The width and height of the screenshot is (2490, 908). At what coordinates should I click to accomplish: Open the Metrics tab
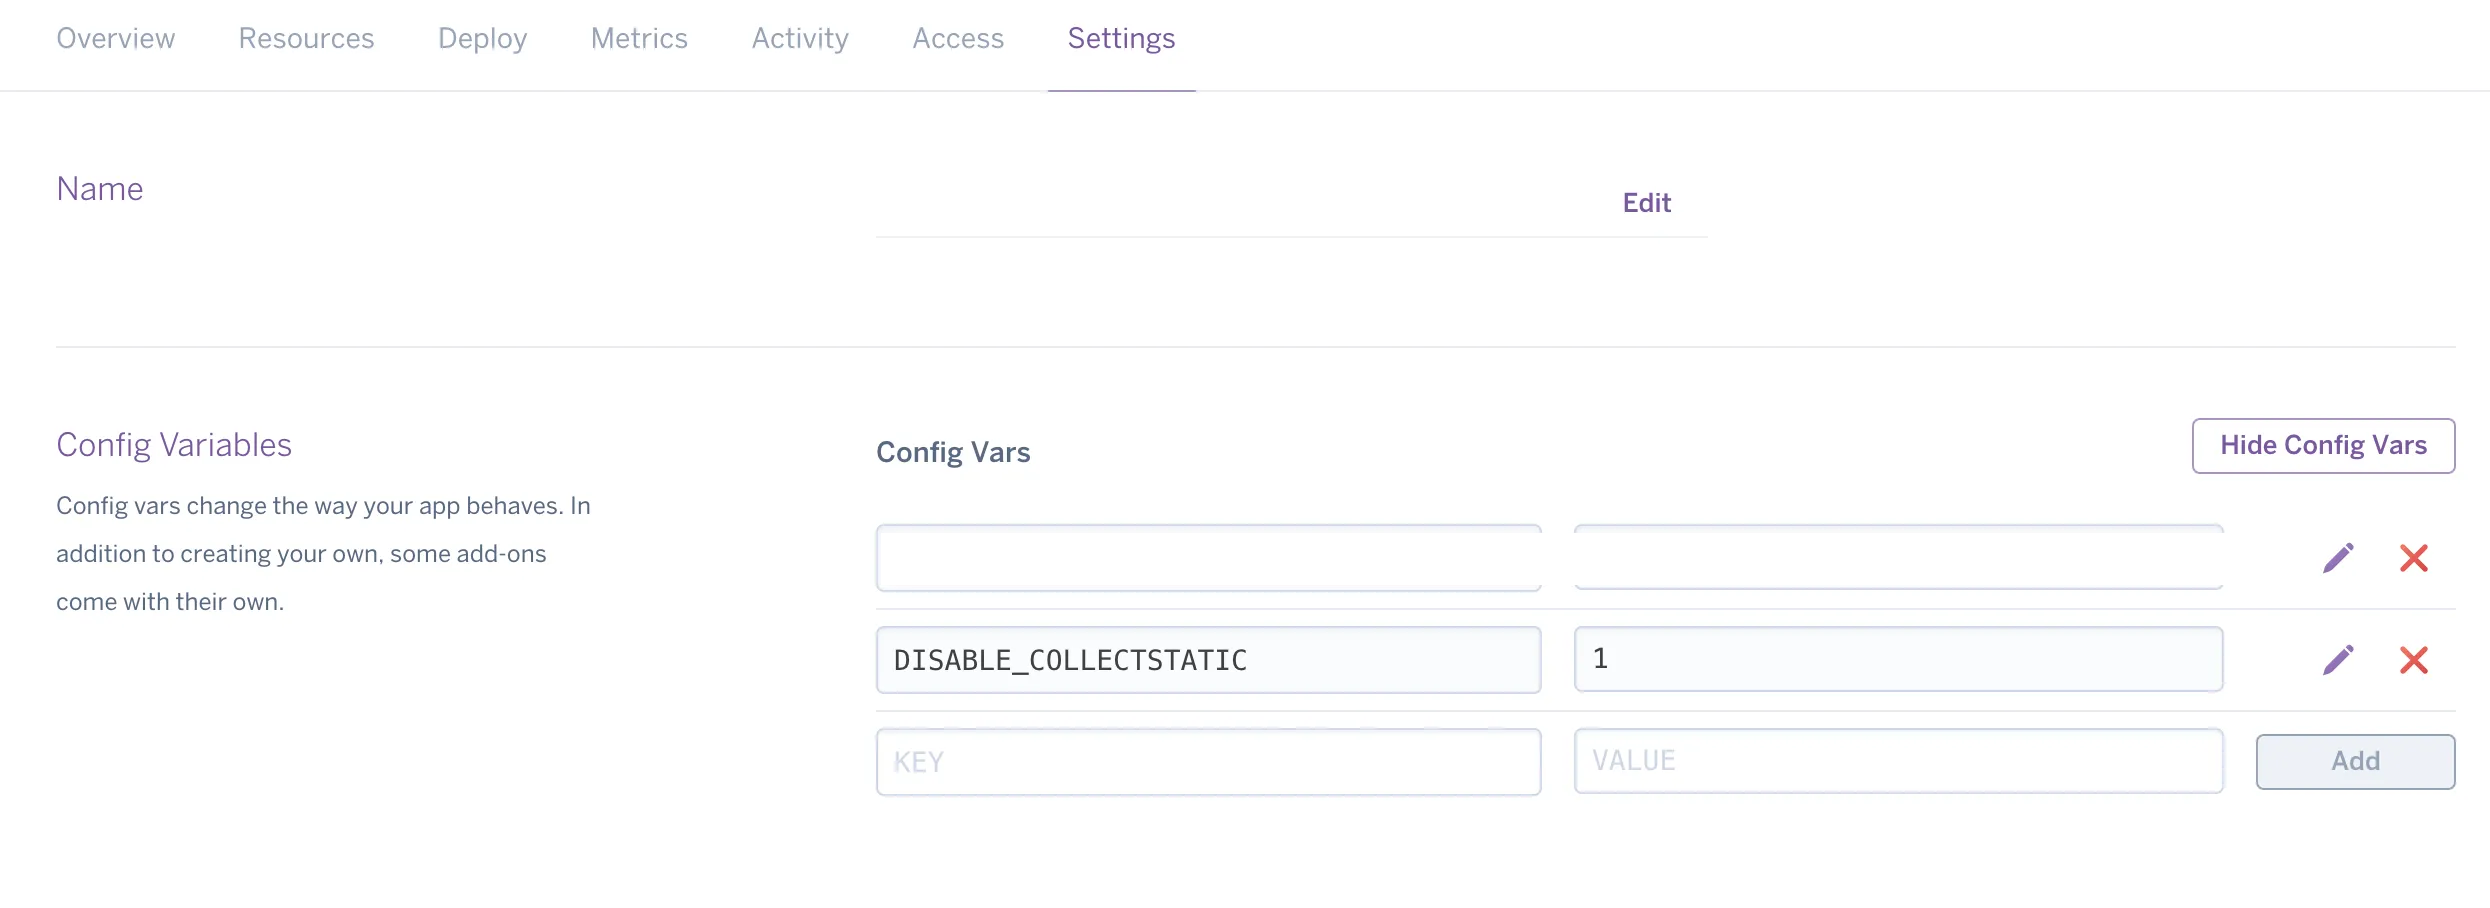tap(639, 39)
